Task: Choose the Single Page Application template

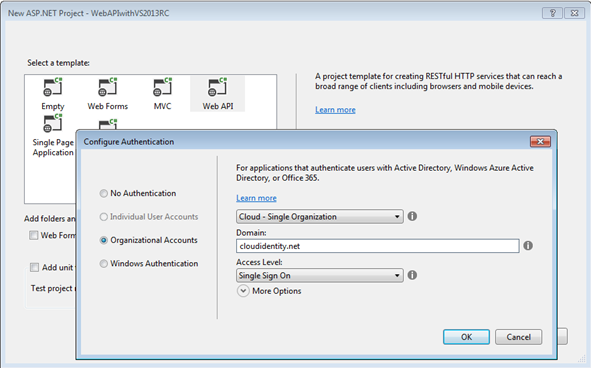Action: click(53, 136)
